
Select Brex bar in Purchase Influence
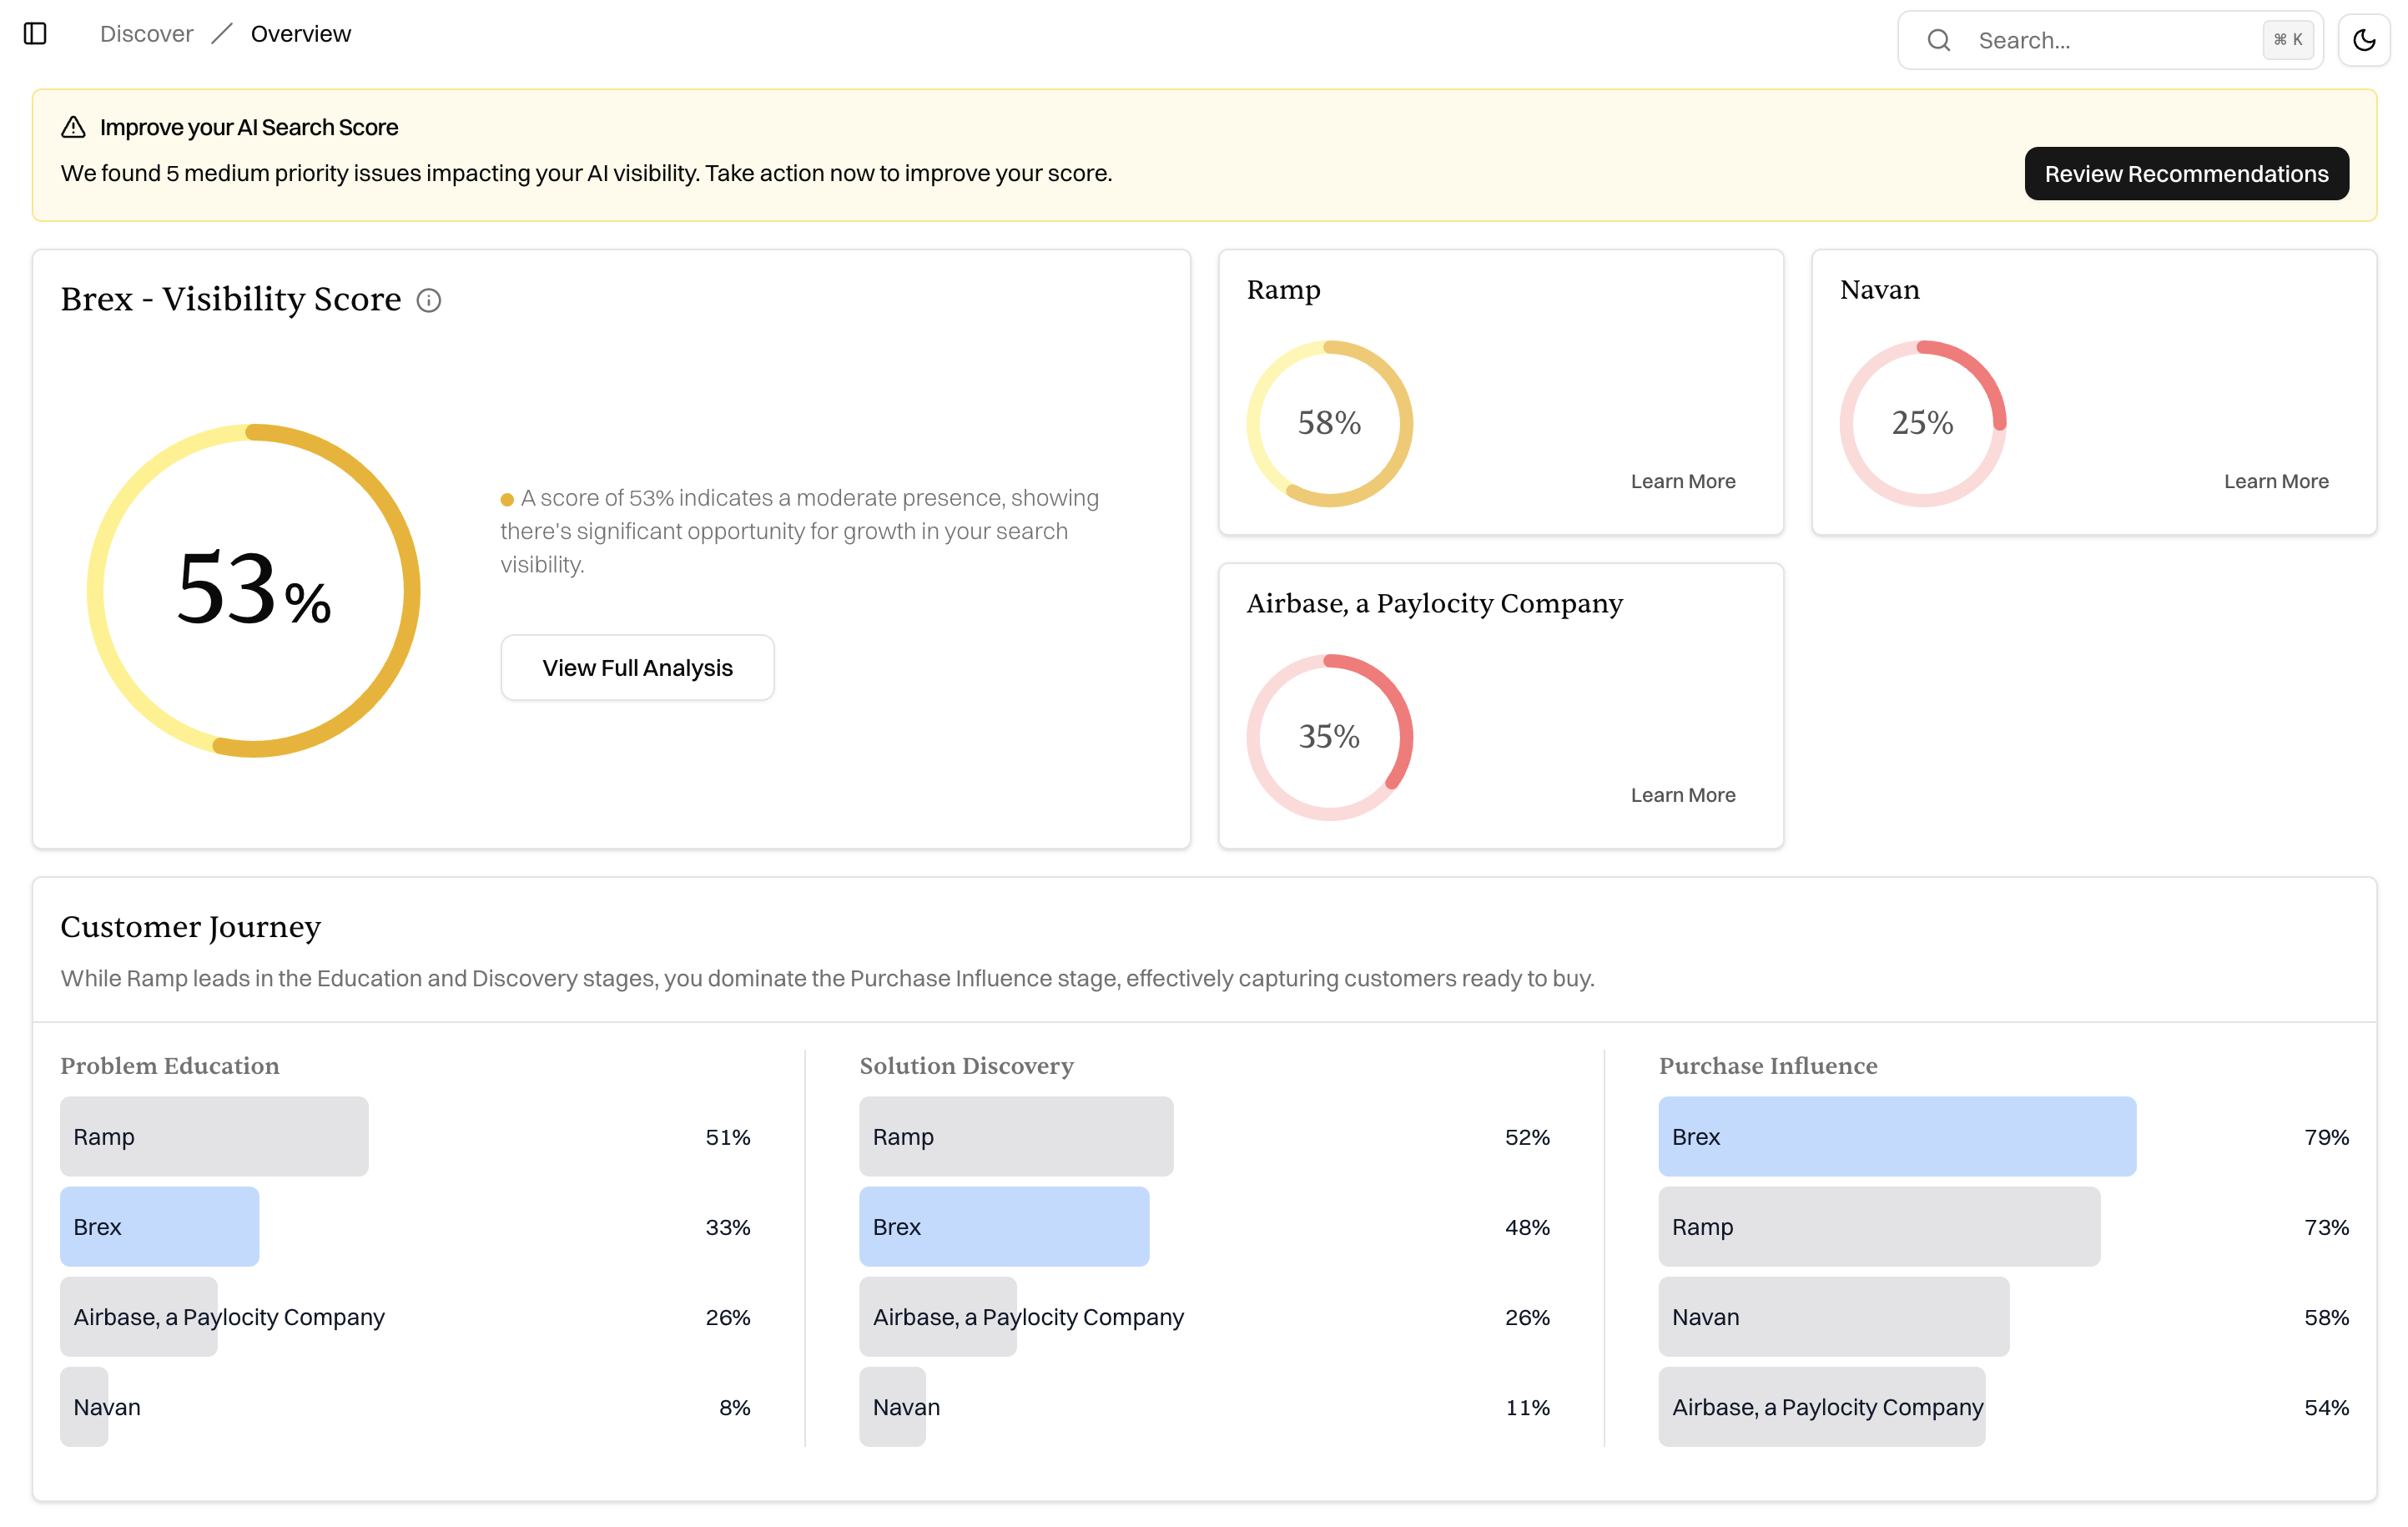click(x=1896, y=1136)
